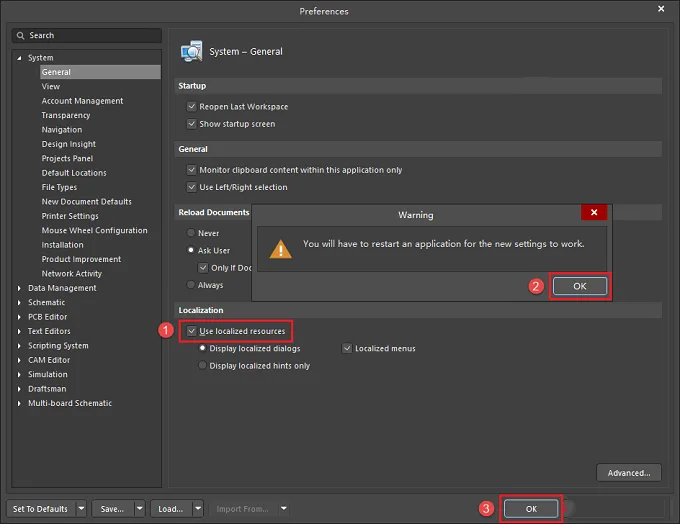
Task: Open Default Locations preferences
Action: [74, 173]
